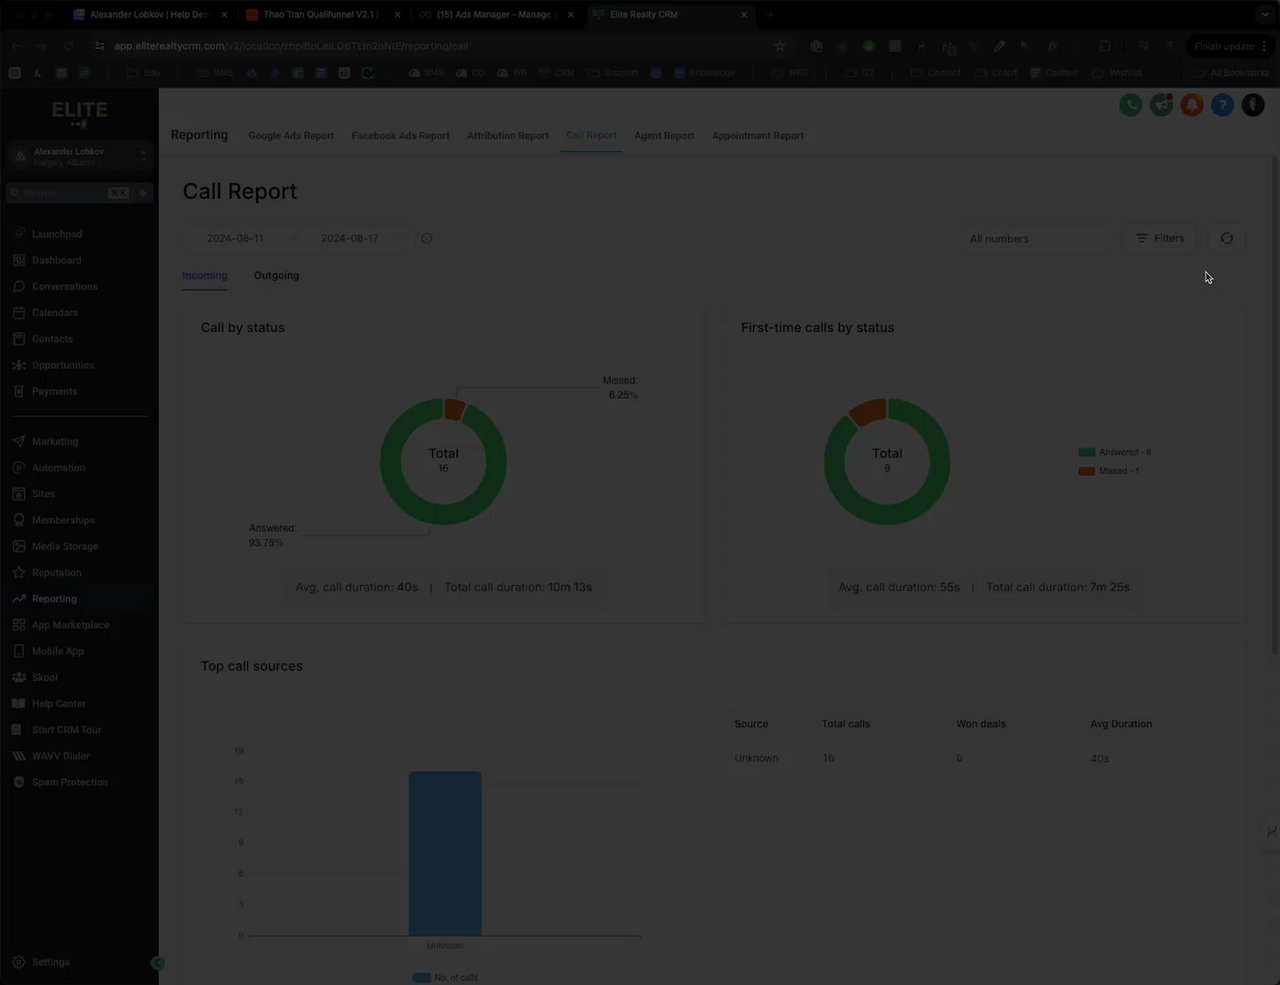Image resolution: width=1280 pixels, height=985 pixels.
Task: Click the No. of calls legend swatch
Action: [421, 977]
